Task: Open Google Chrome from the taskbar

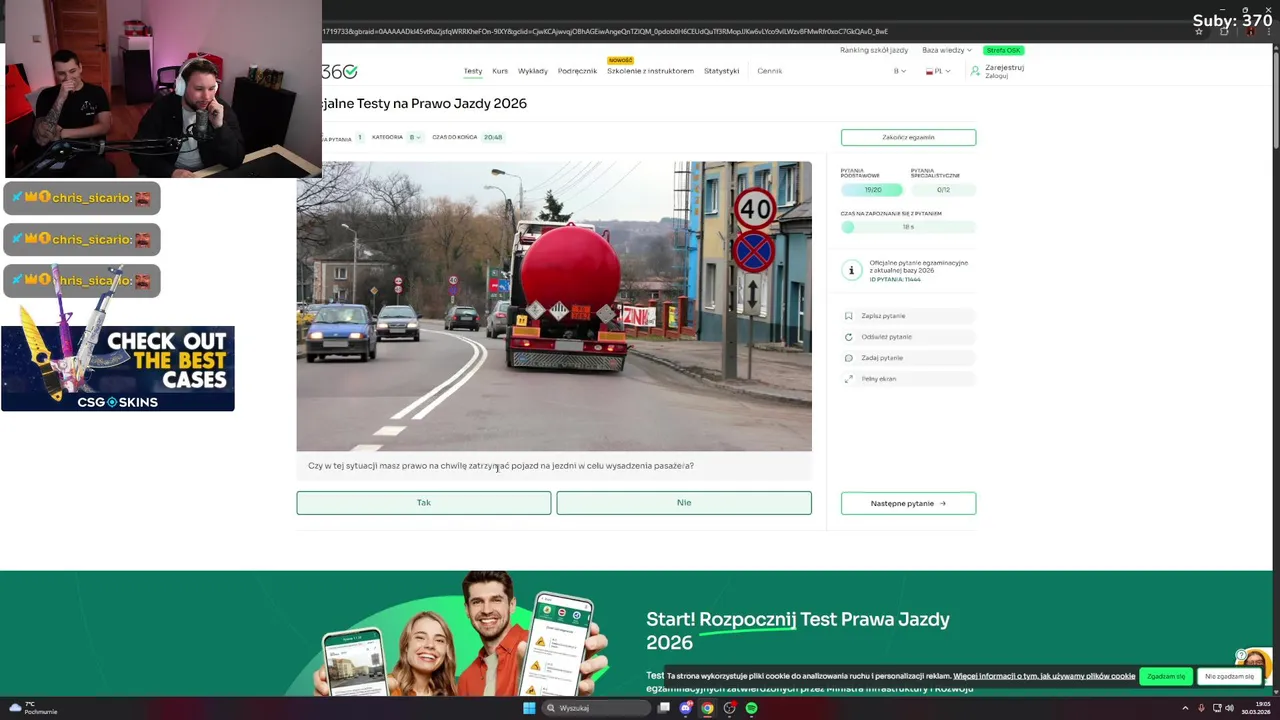Action: 707,708
